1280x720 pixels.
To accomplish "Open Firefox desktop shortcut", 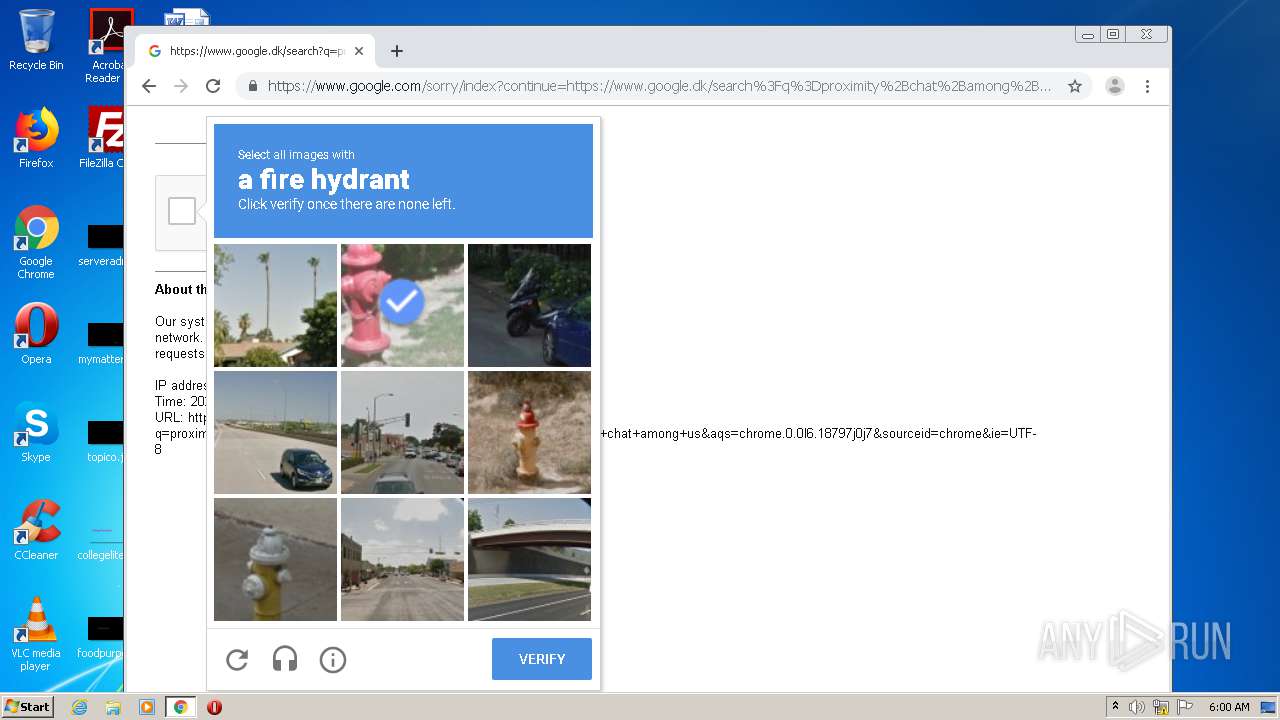I will point(36,138).
